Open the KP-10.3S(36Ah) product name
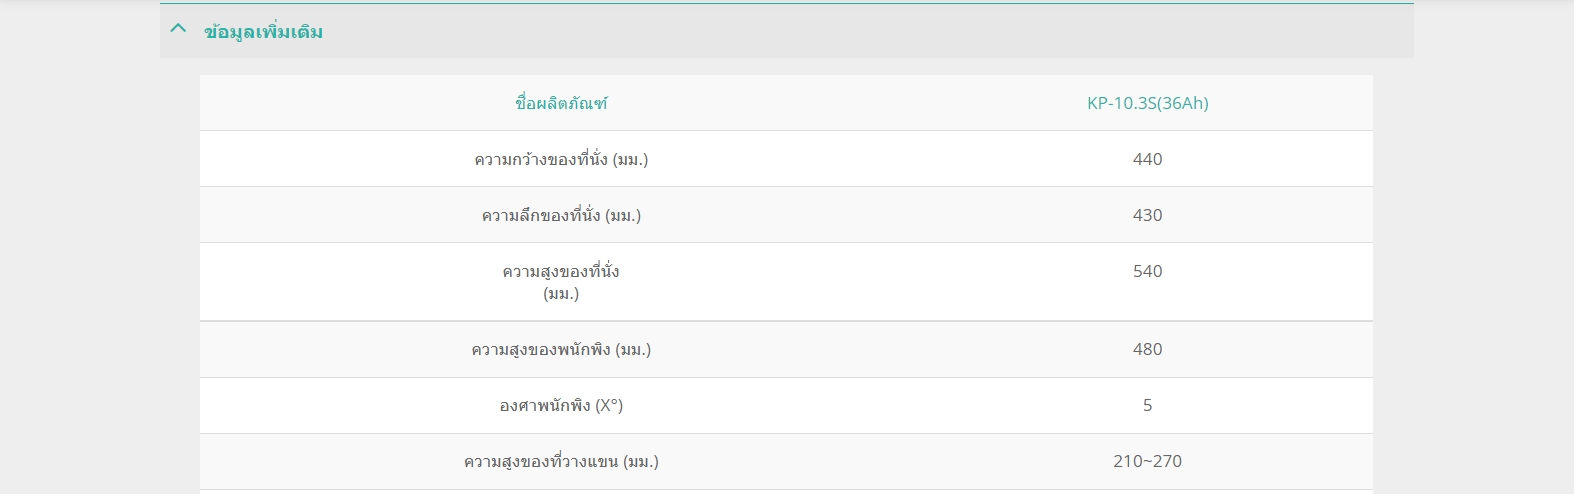 click(x=1146, y=103)
